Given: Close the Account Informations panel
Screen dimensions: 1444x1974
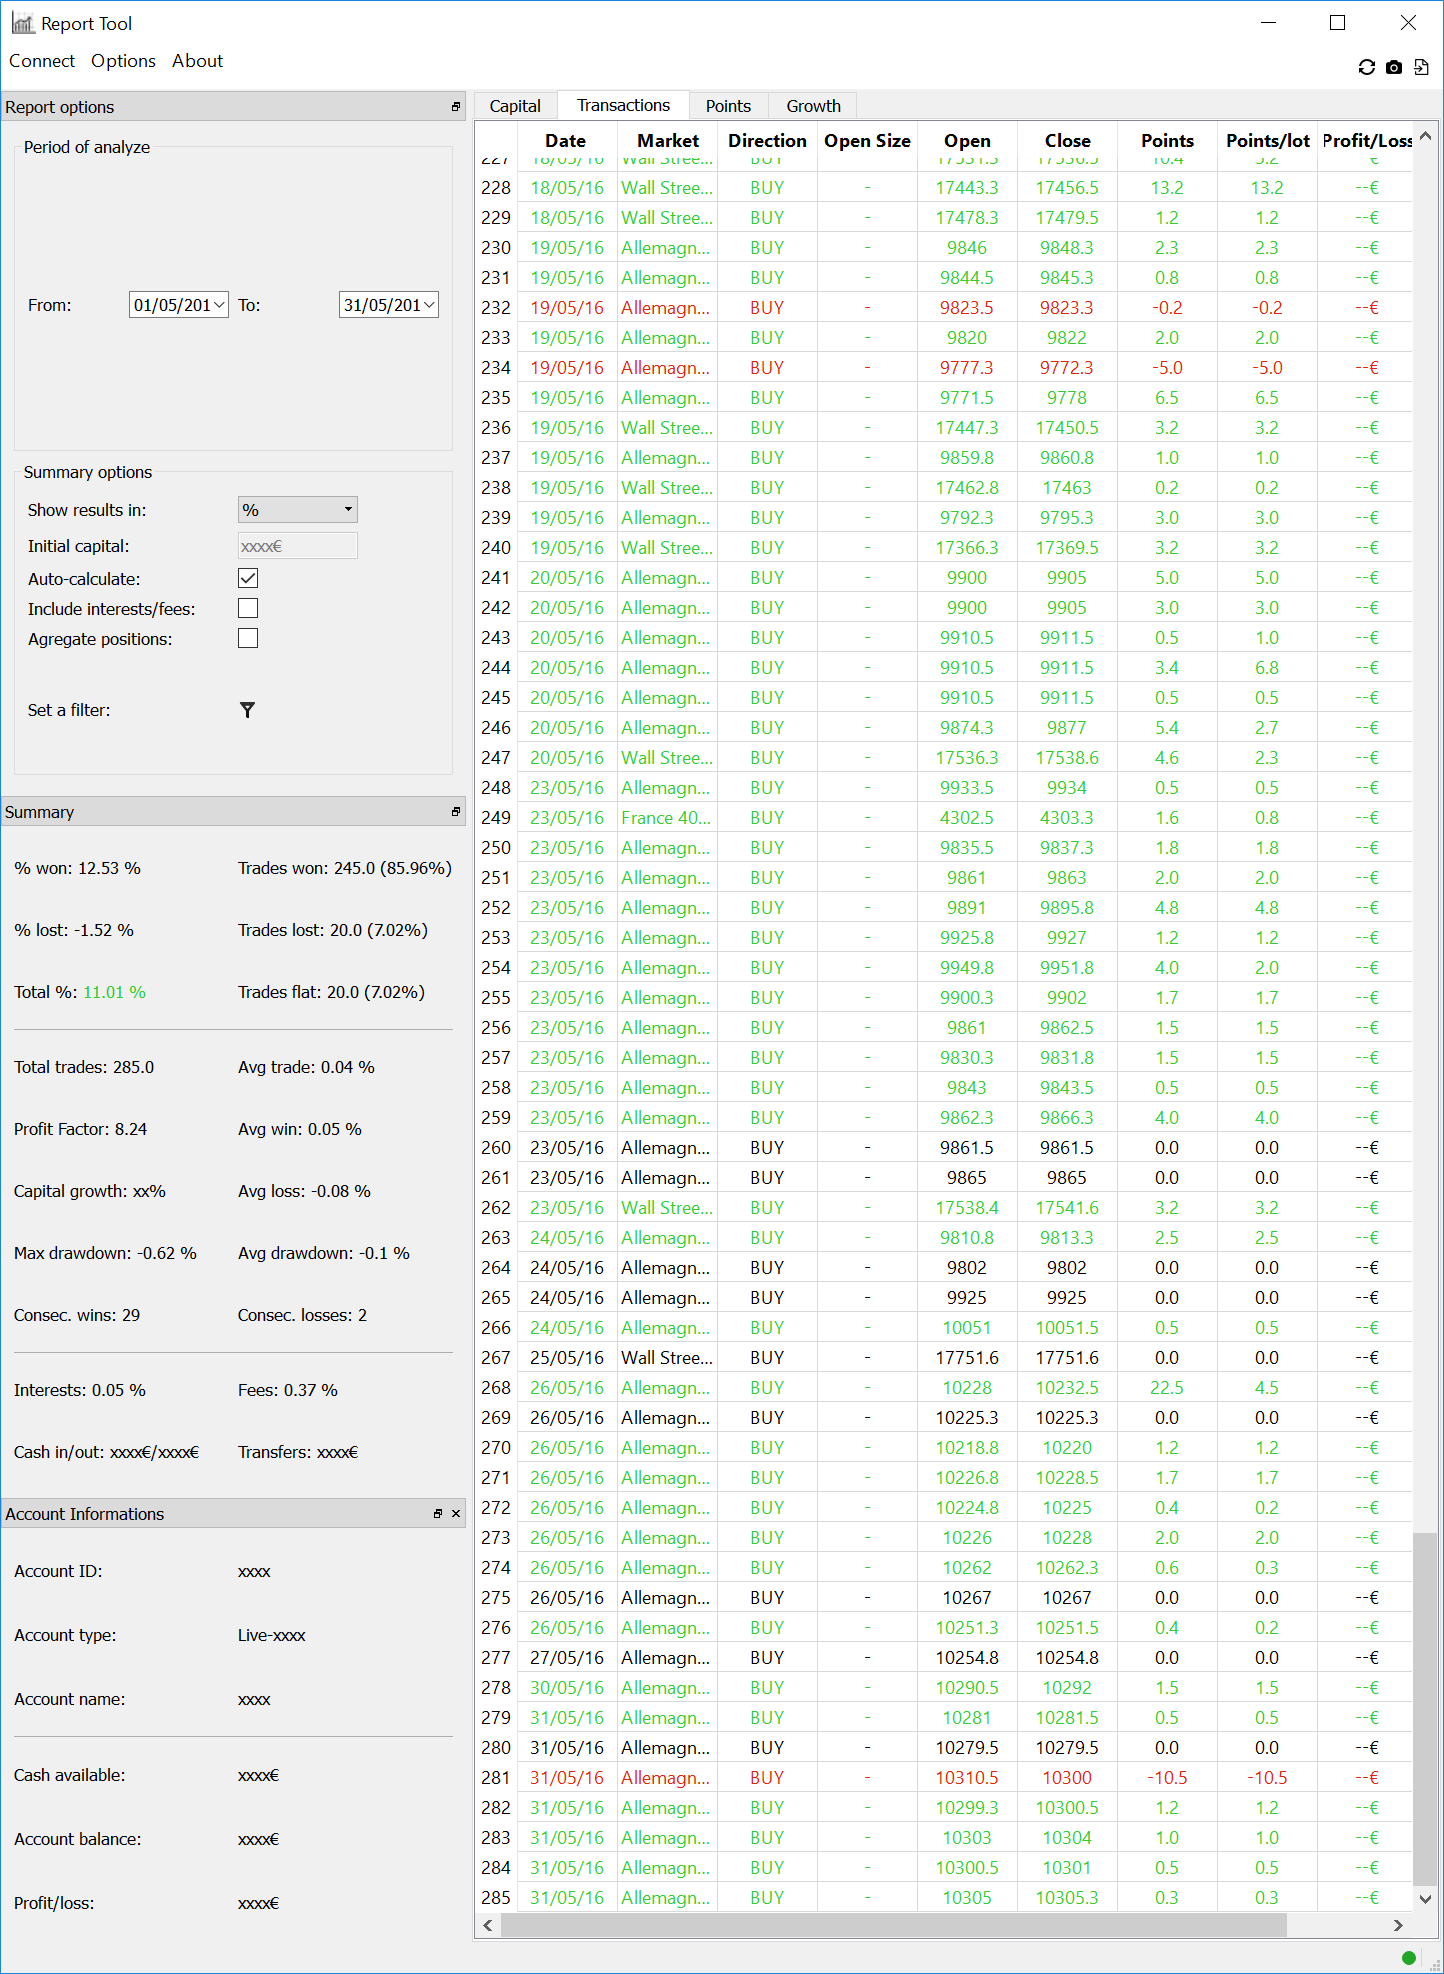Looking at the screenshot, I should click(x=456, y=1514).
